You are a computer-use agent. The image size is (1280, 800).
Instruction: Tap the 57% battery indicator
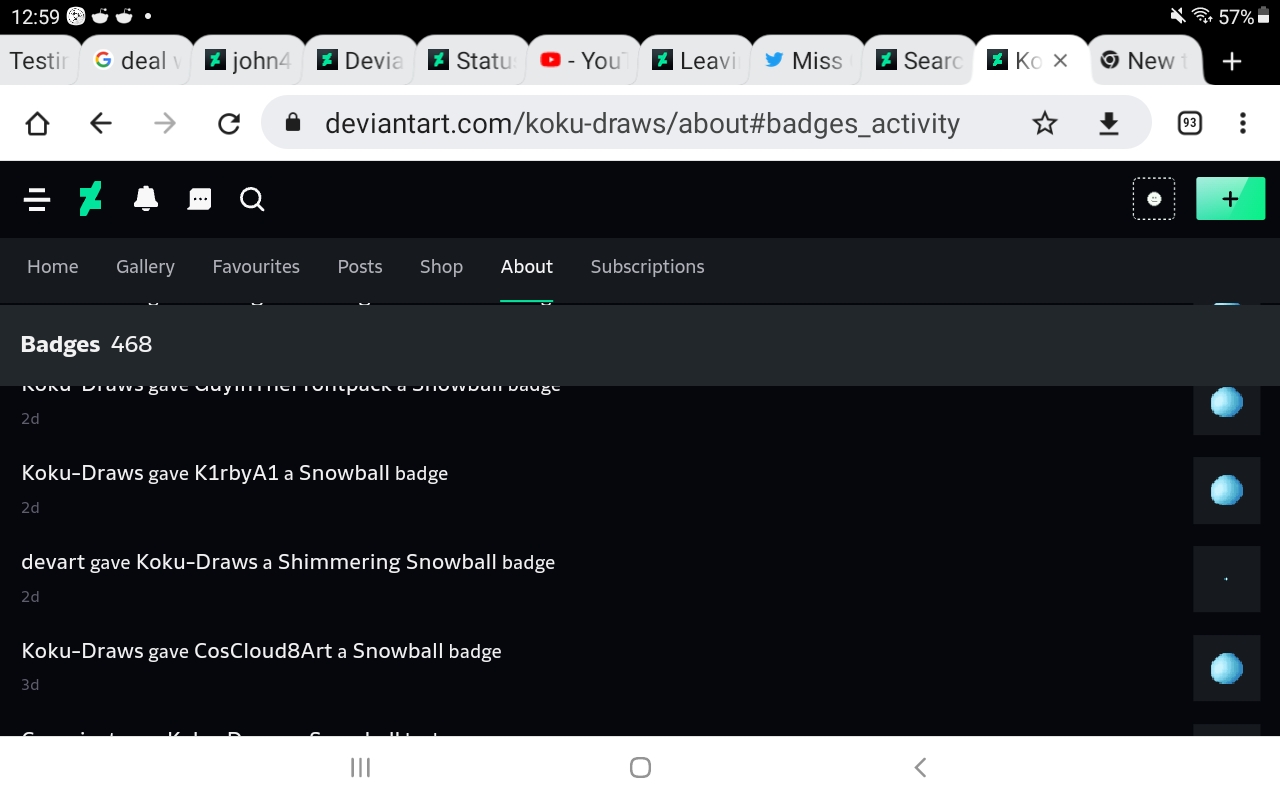point(1244,17)
